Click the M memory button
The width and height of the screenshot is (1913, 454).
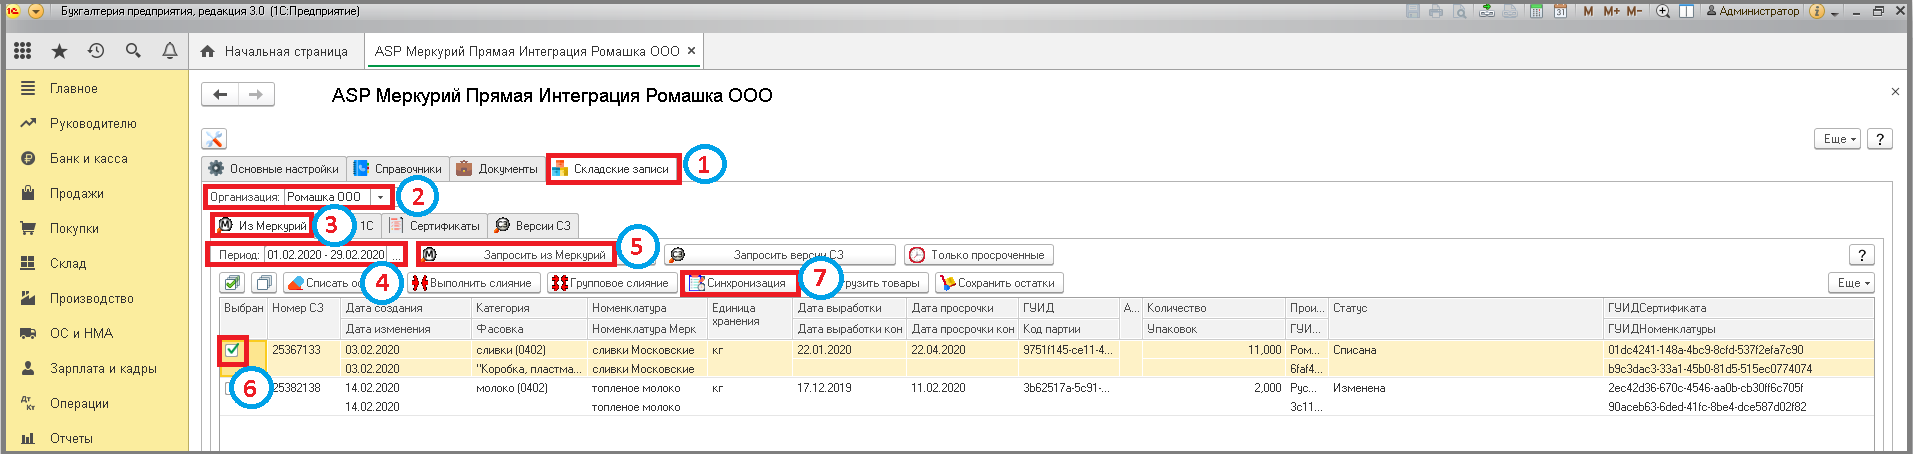pos(1588,12)
